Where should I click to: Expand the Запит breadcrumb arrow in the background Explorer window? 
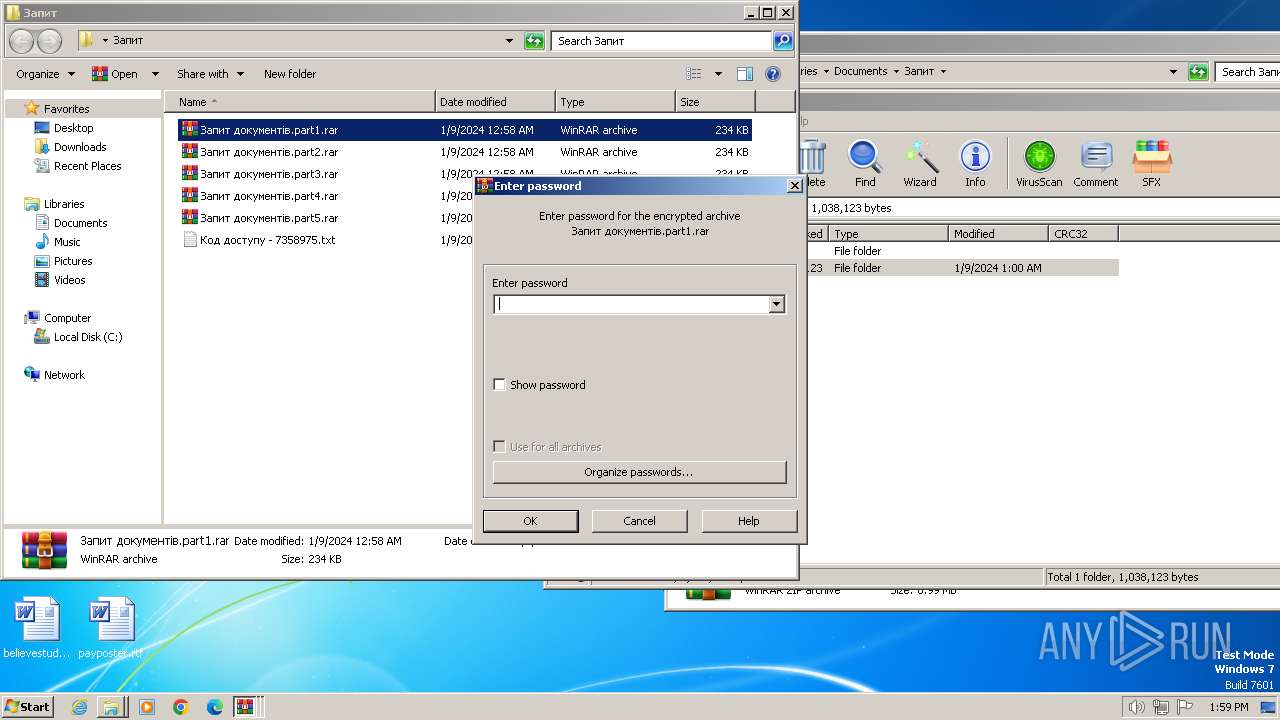pyautogui.click(x=943, y=72)
